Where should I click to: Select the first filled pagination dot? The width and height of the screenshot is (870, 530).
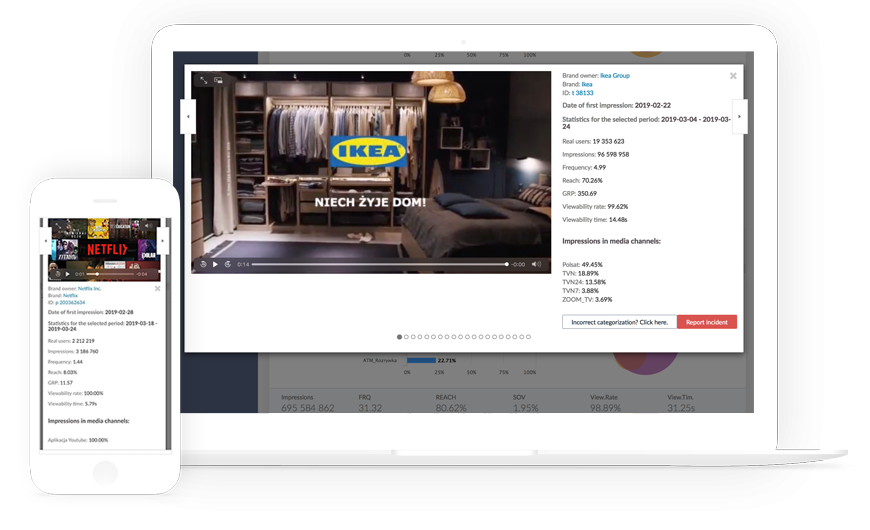tap(399, 337)
